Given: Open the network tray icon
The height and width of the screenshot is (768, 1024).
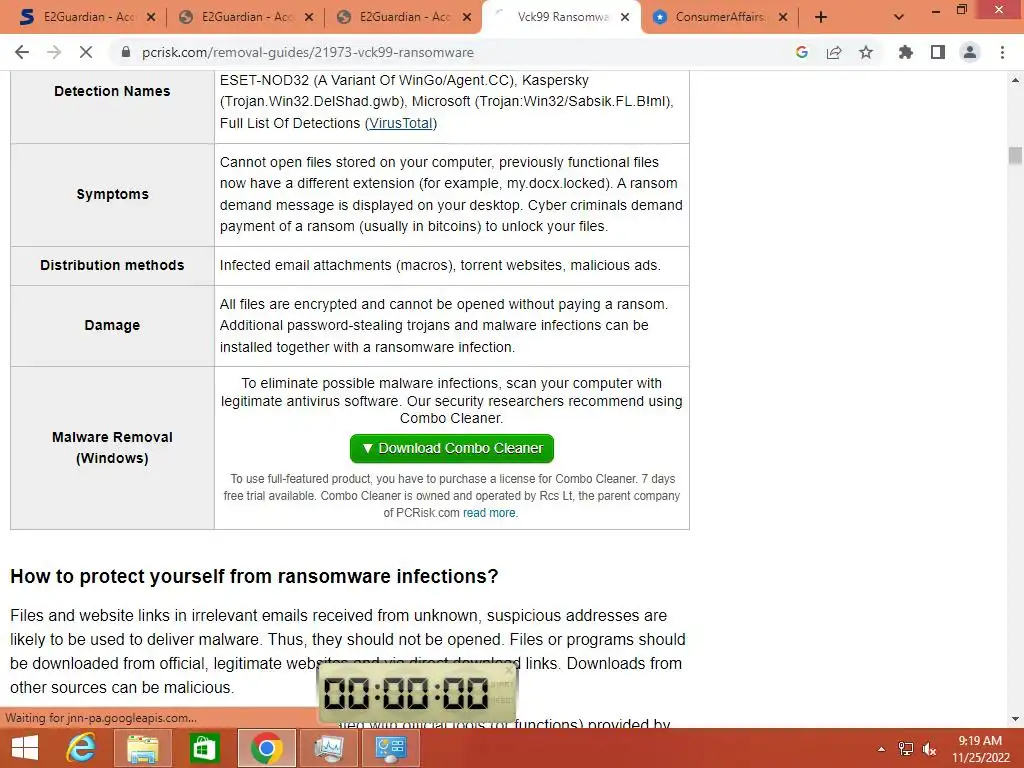Looking at the screenshot, I should pos(906,748).
